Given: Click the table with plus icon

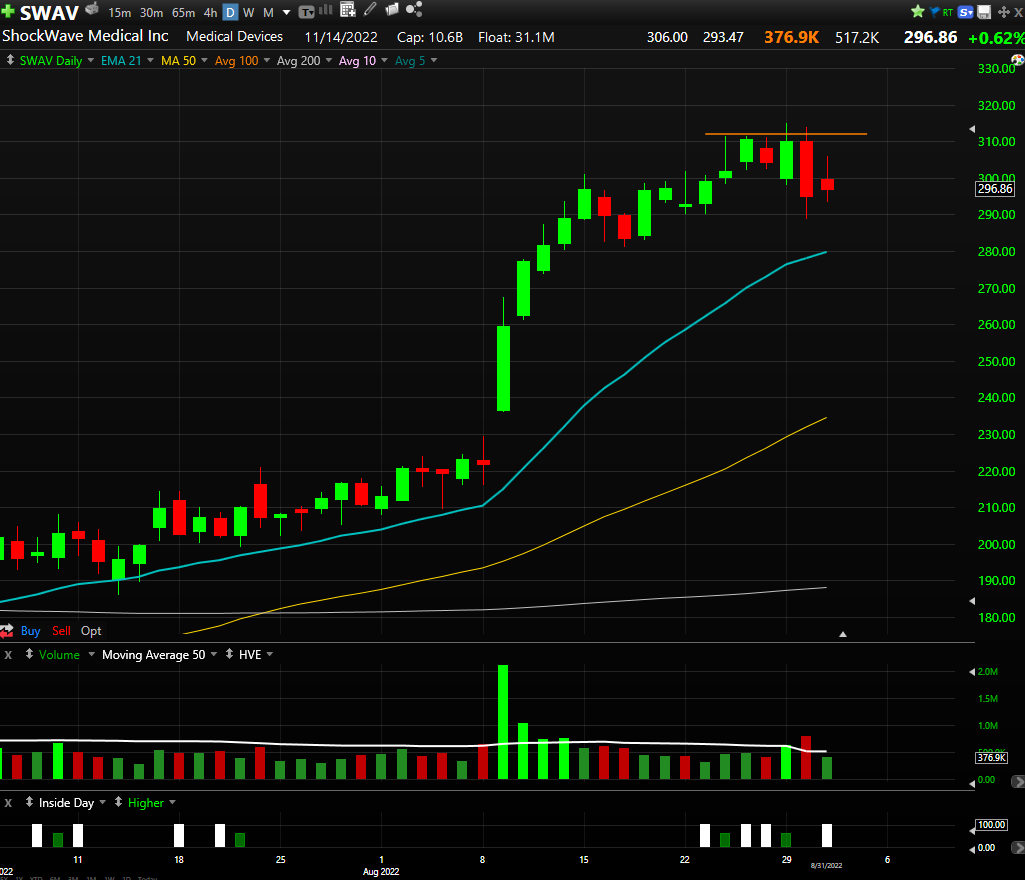Looking at the screenshot, I should [348, 9].
